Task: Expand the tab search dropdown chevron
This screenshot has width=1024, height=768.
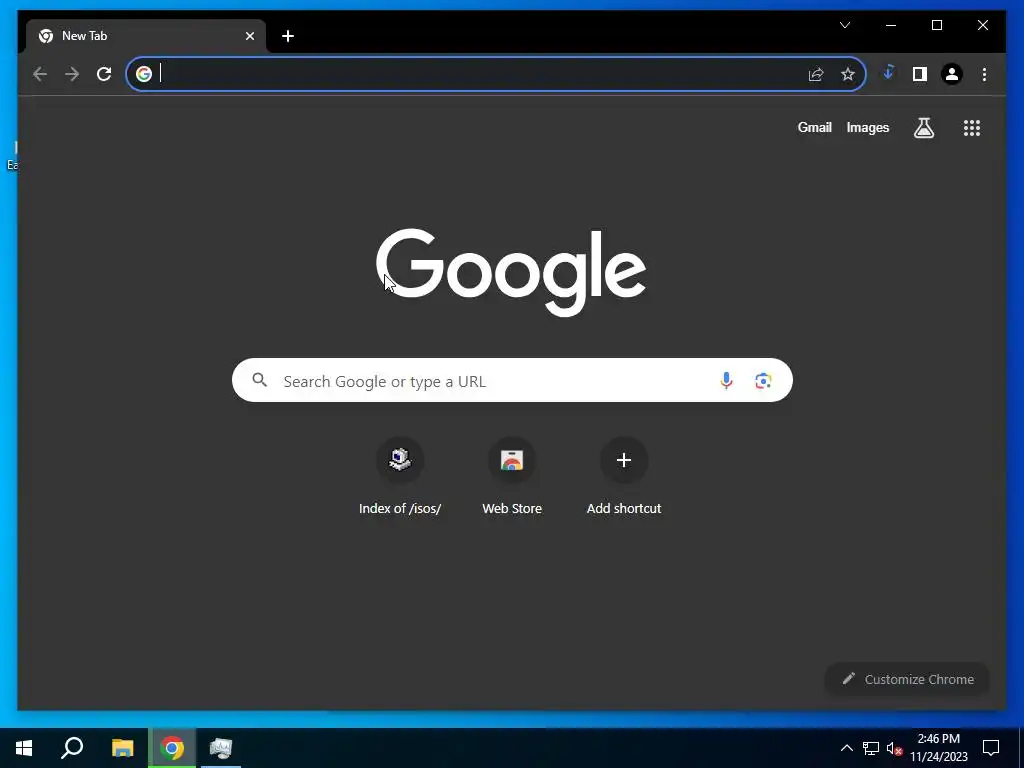Action: point(845,25)
